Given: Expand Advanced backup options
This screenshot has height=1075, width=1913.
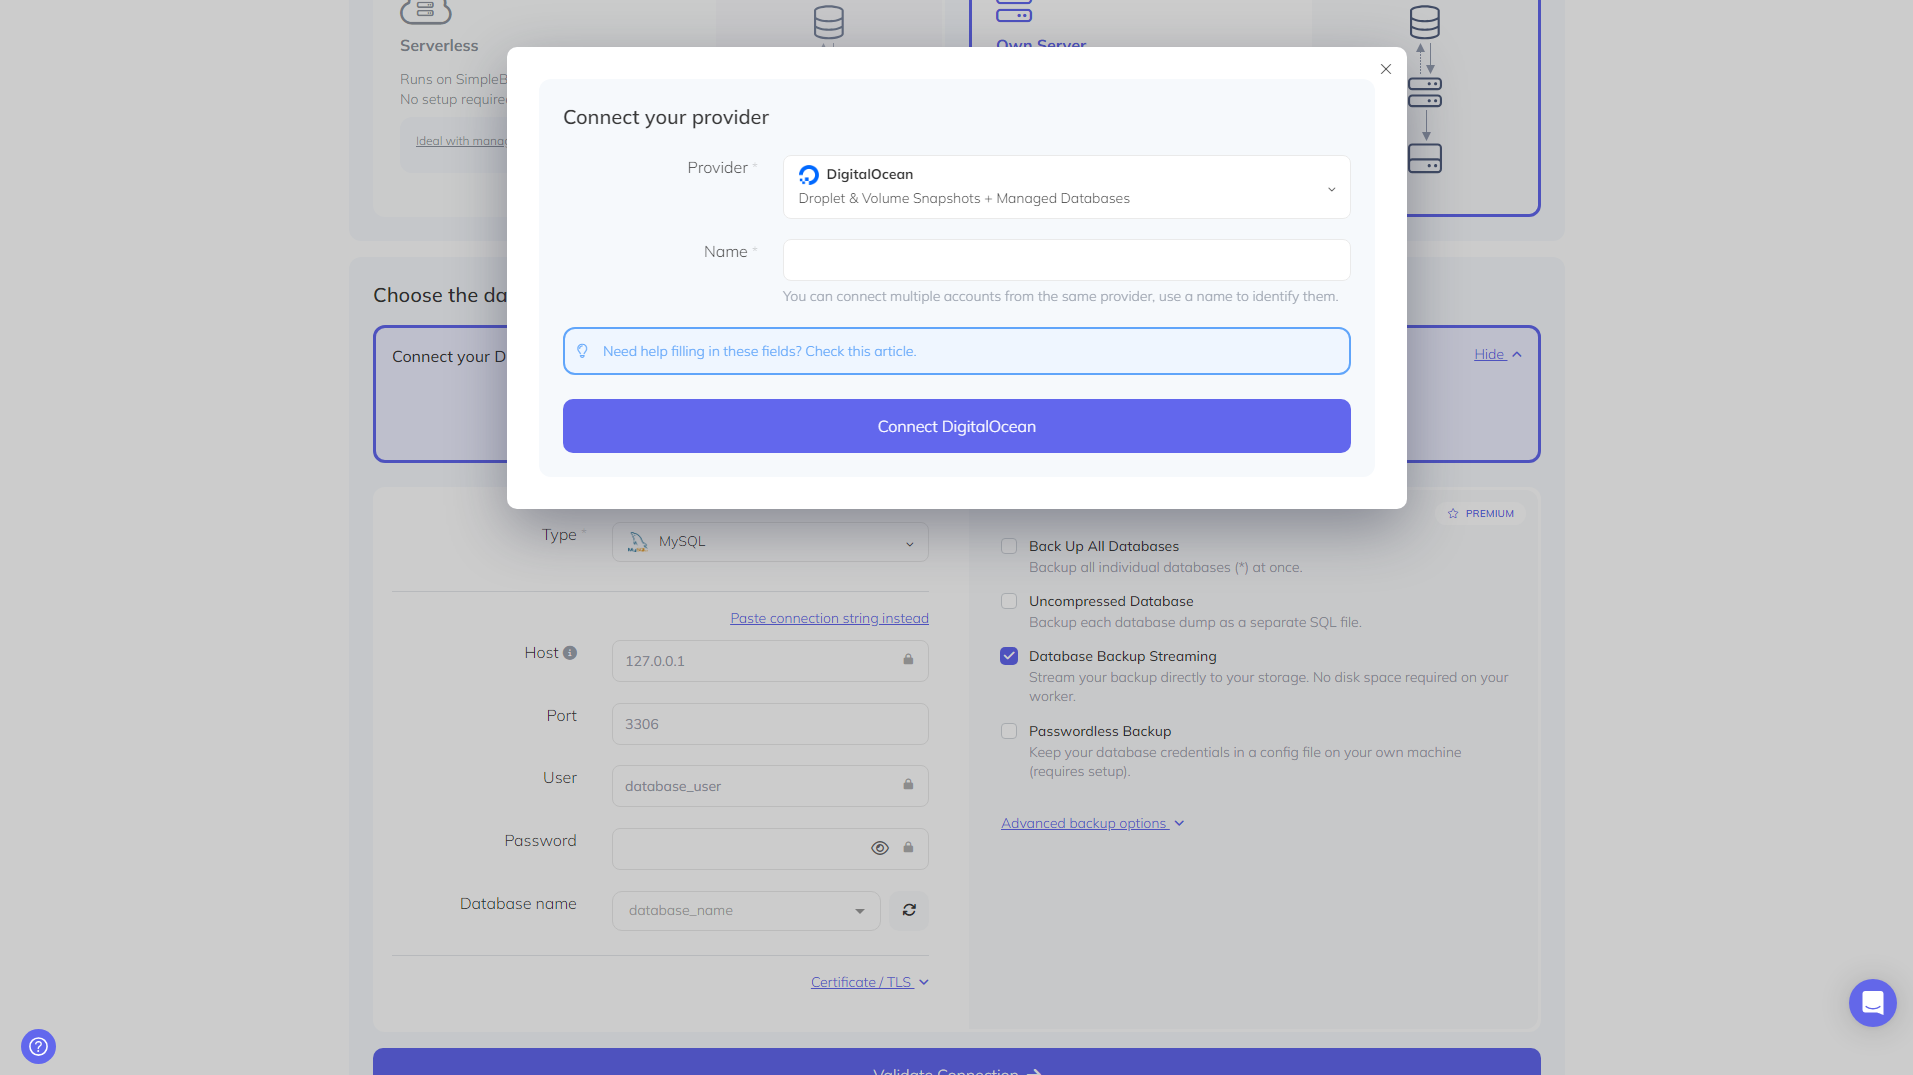Looking at the screenshot, I should tap(1091, 823).
